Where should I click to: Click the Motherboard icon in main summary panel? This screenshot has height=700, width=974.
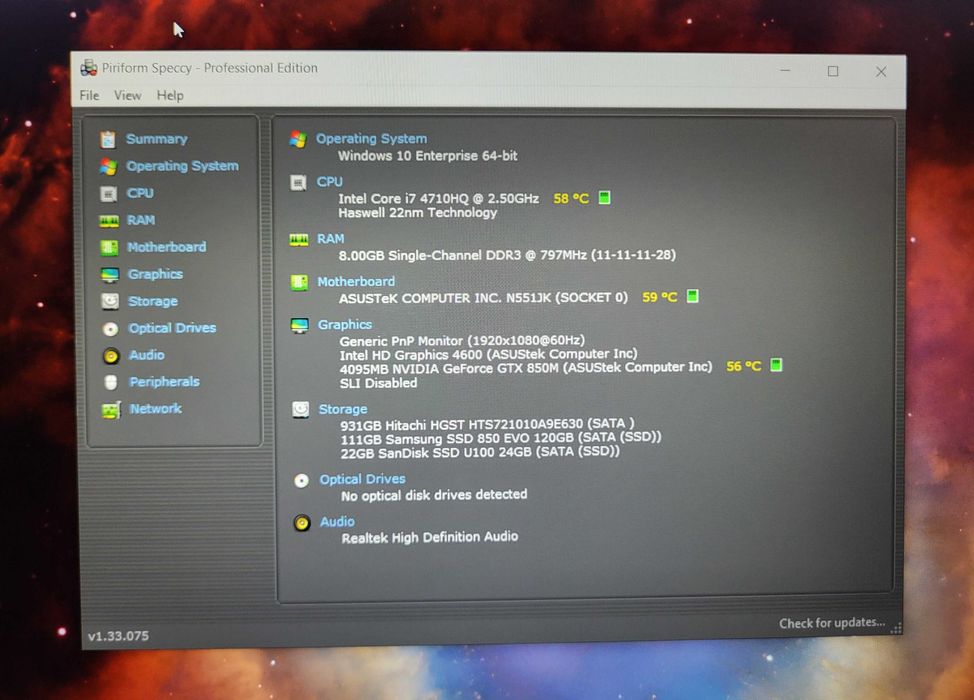tap(299, 283)
